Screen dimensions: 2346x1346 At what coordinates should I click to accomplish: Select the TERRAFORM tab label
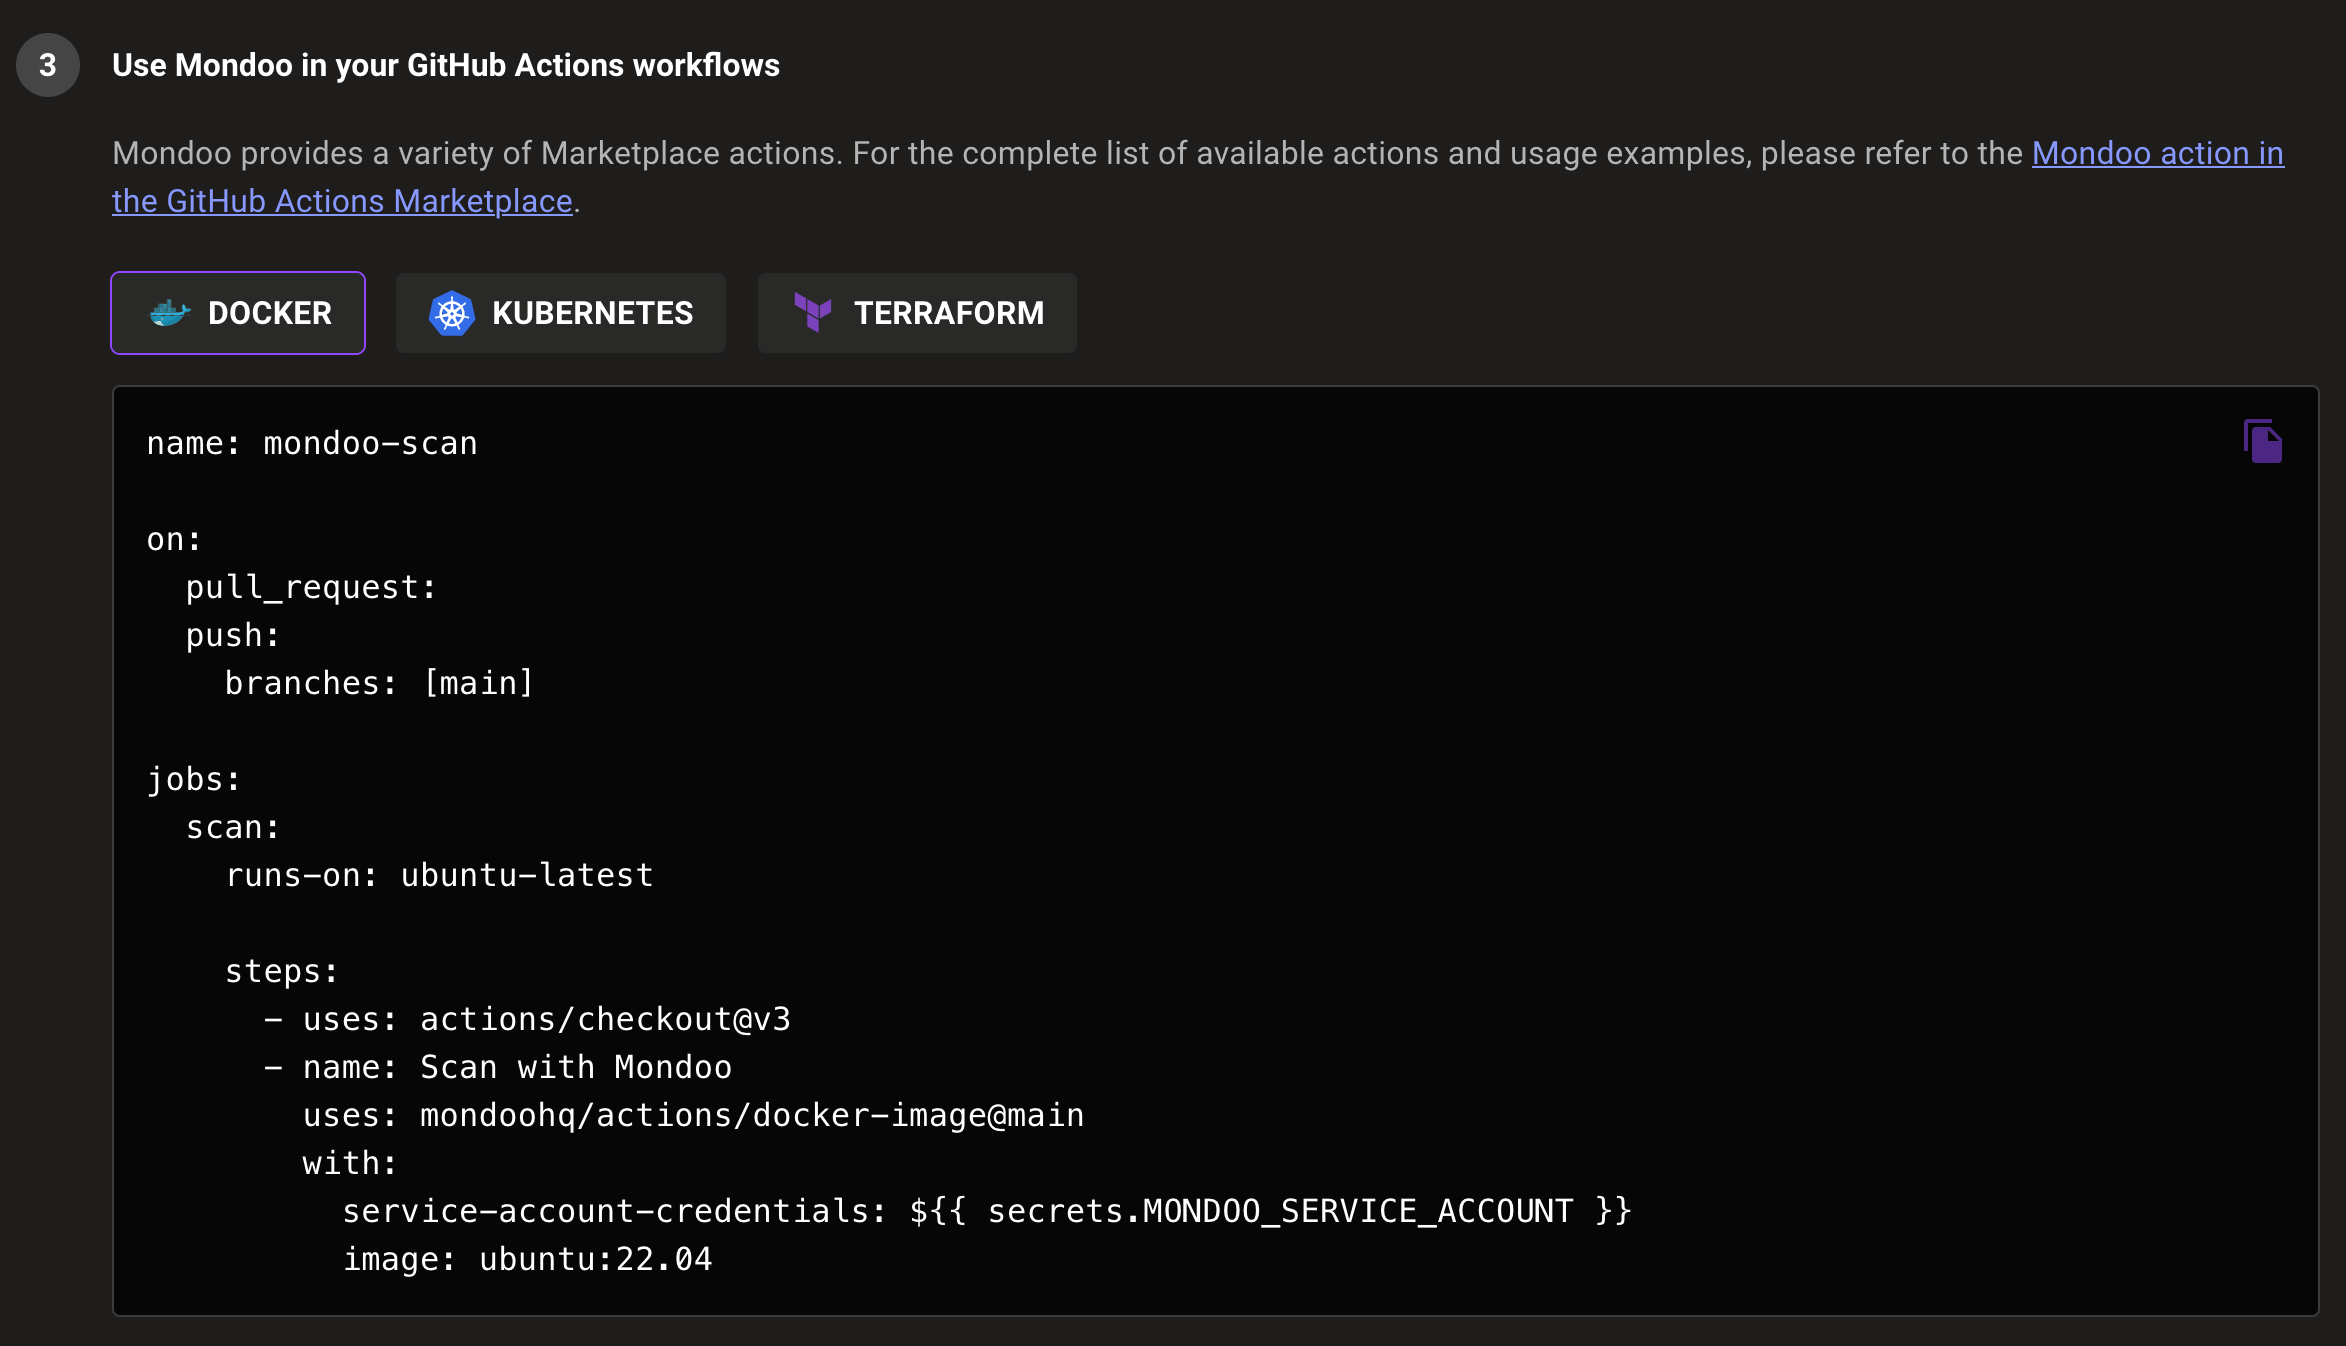(949, 313)
